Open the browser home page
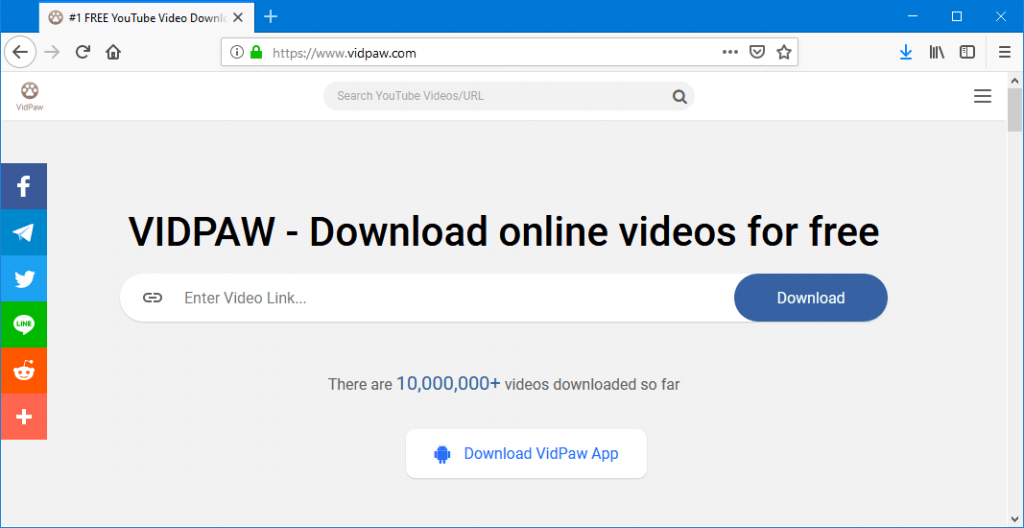The width and height of the screenshot is (1024, 528). [114, 52]
